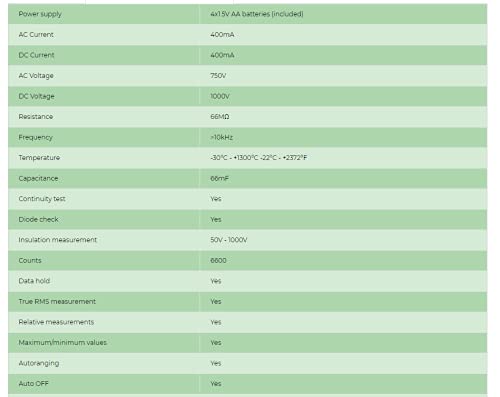Click the True RMS measurement label

point(57,301)
